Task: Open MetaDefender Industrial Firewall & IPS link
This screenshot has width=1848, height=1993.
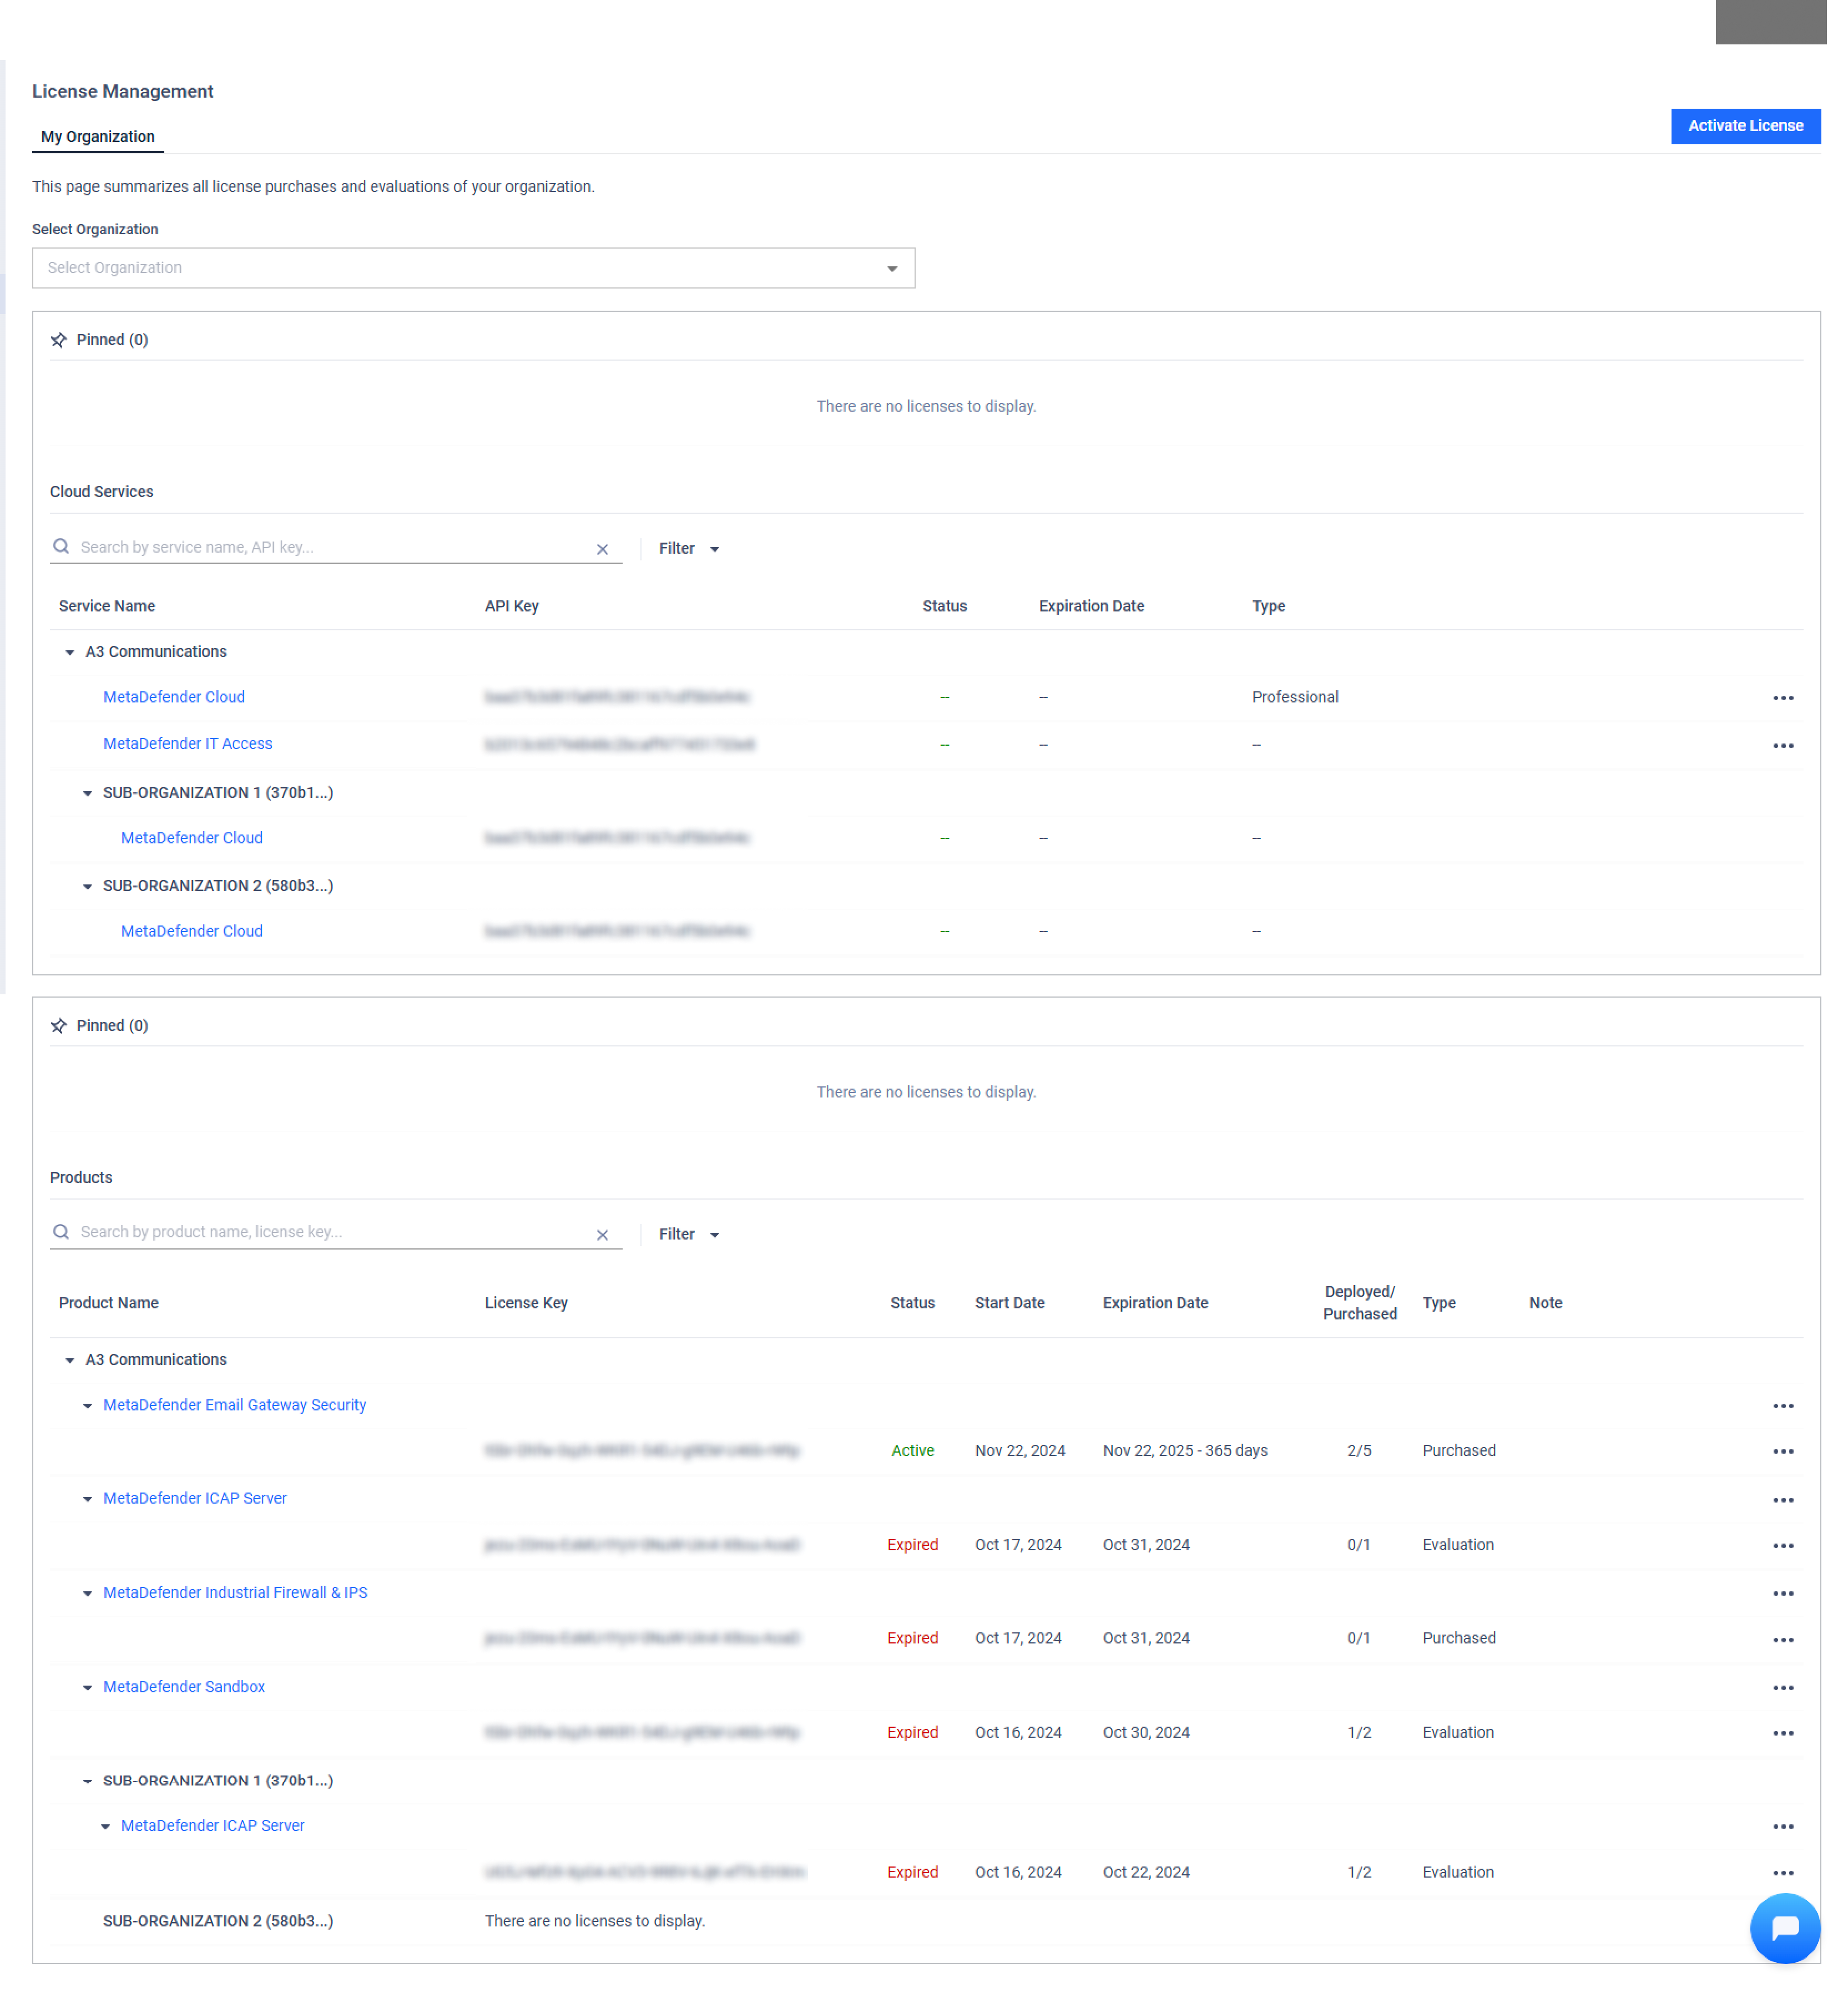Action: tap(235, 1592)
